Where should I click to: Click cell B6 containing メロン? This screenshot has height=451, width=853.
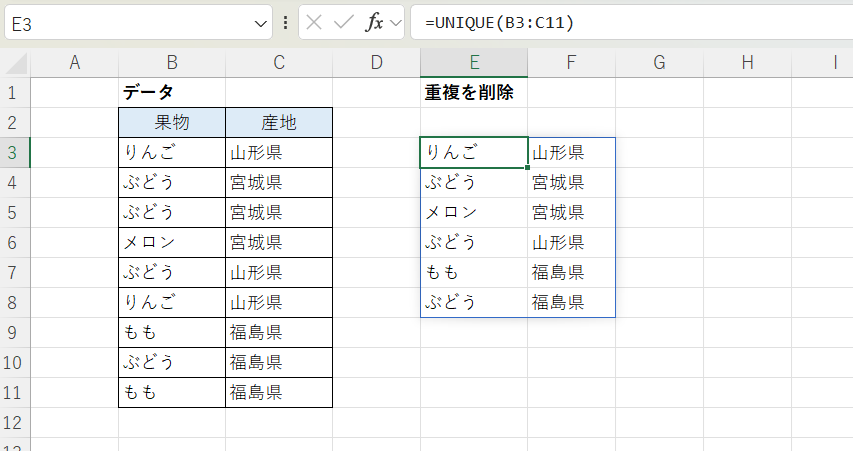(x=172, y=242)
